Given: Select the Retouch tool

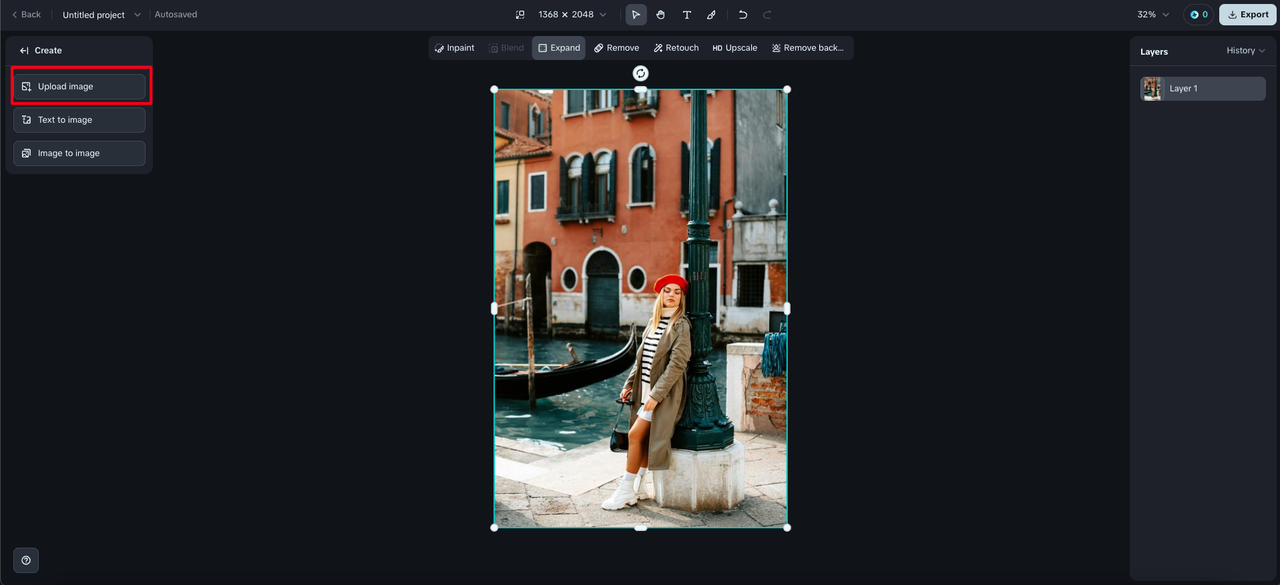Looking at the screenshot, I should 676,48.
